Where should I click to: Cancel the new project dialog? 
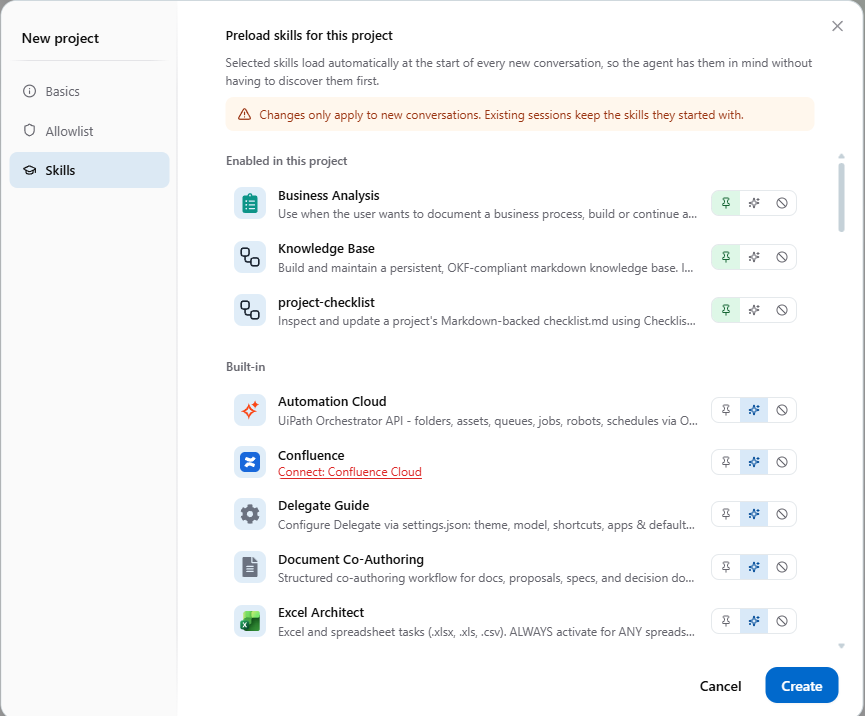[720, 686]
